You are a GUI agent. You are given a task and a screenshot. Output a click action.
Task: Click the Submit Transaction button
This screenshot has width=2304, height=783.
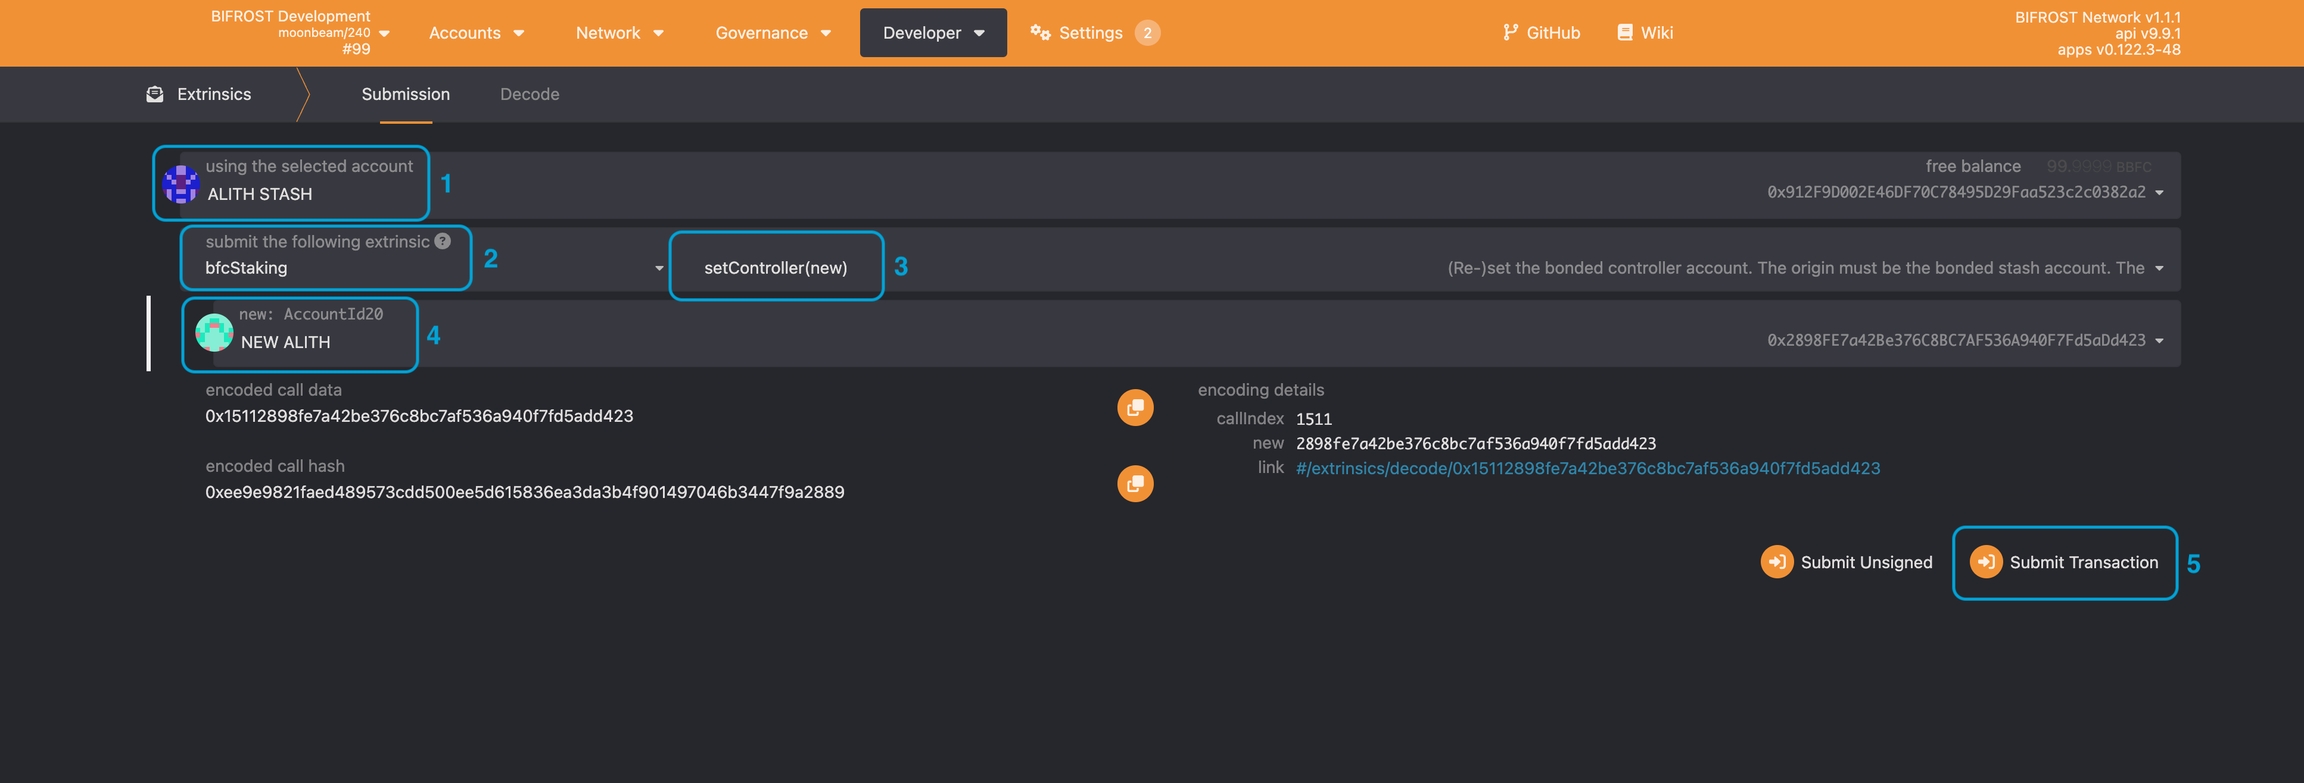(x=2064, y=562)
